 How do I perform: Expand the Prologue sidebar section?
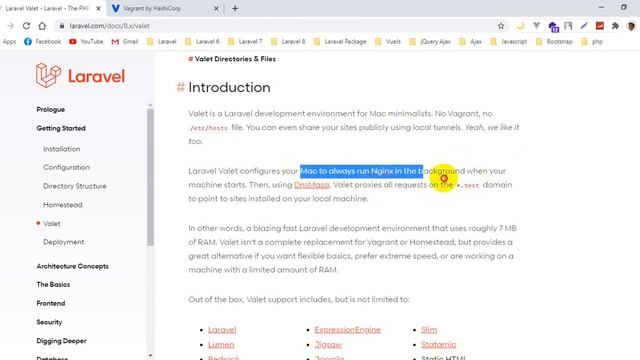point(51,109)
